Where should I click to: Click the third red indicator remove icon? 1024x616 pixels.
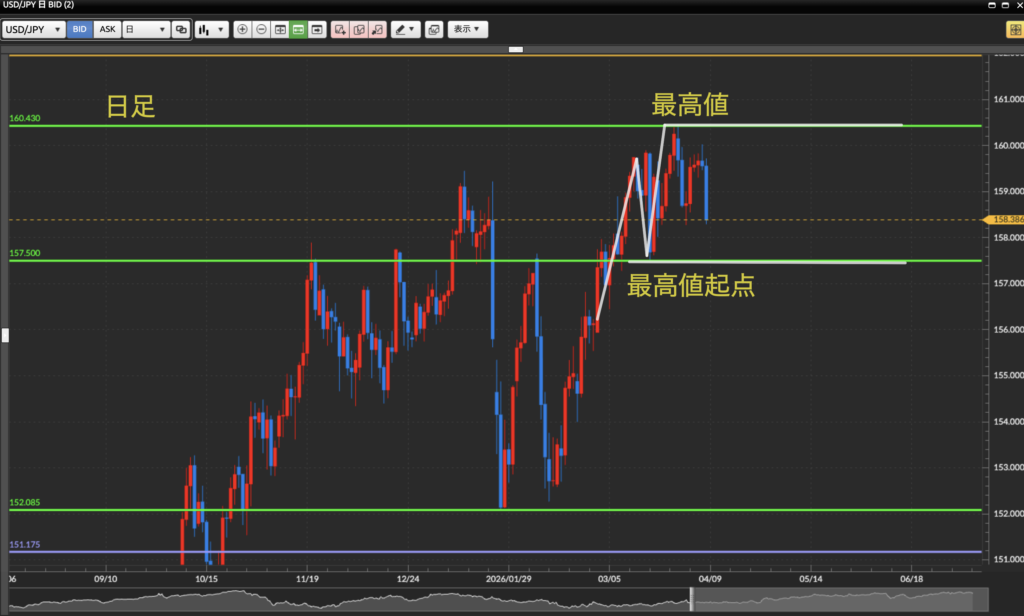(x=377, y=30)
